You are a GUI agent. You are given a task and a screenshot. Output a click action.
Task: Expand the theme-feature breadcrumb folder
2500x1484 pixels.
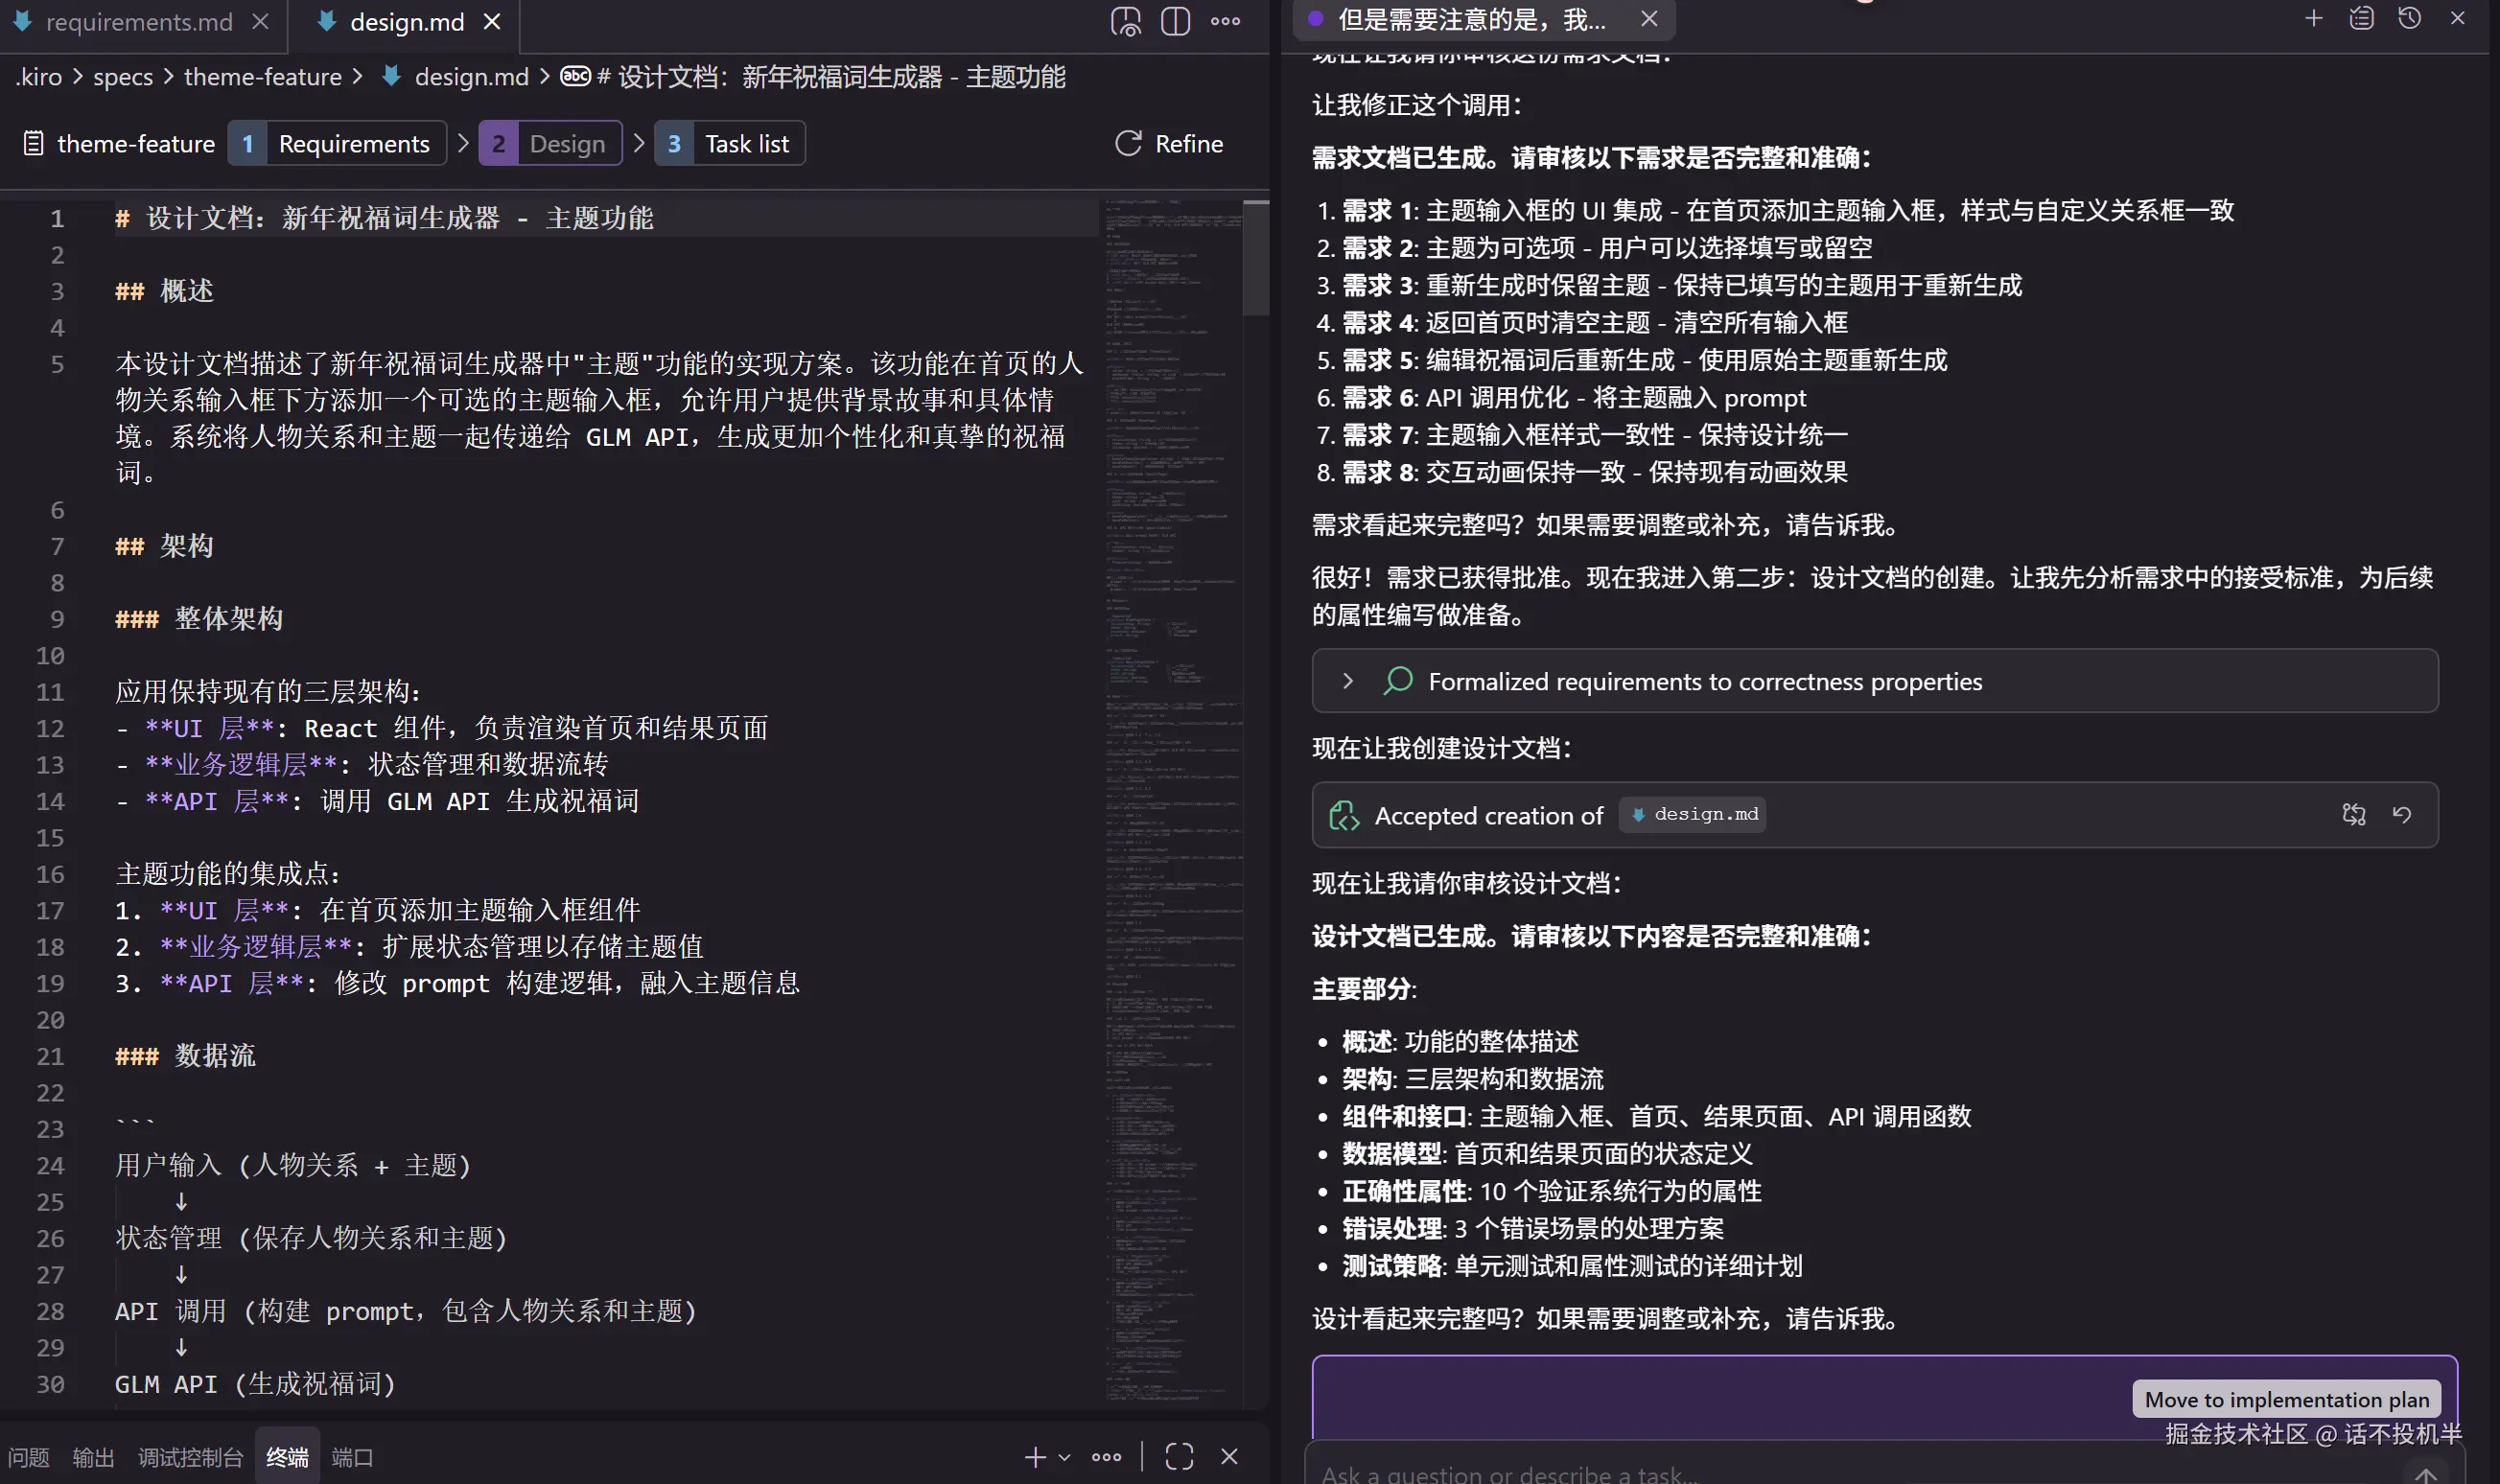[x=262, y=77]
